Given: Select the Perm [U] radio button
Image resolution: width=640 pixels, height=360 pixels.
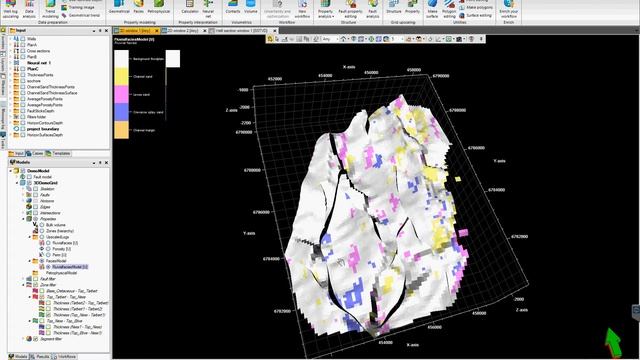Looking at the screenshot, I should tap(48, 255).
